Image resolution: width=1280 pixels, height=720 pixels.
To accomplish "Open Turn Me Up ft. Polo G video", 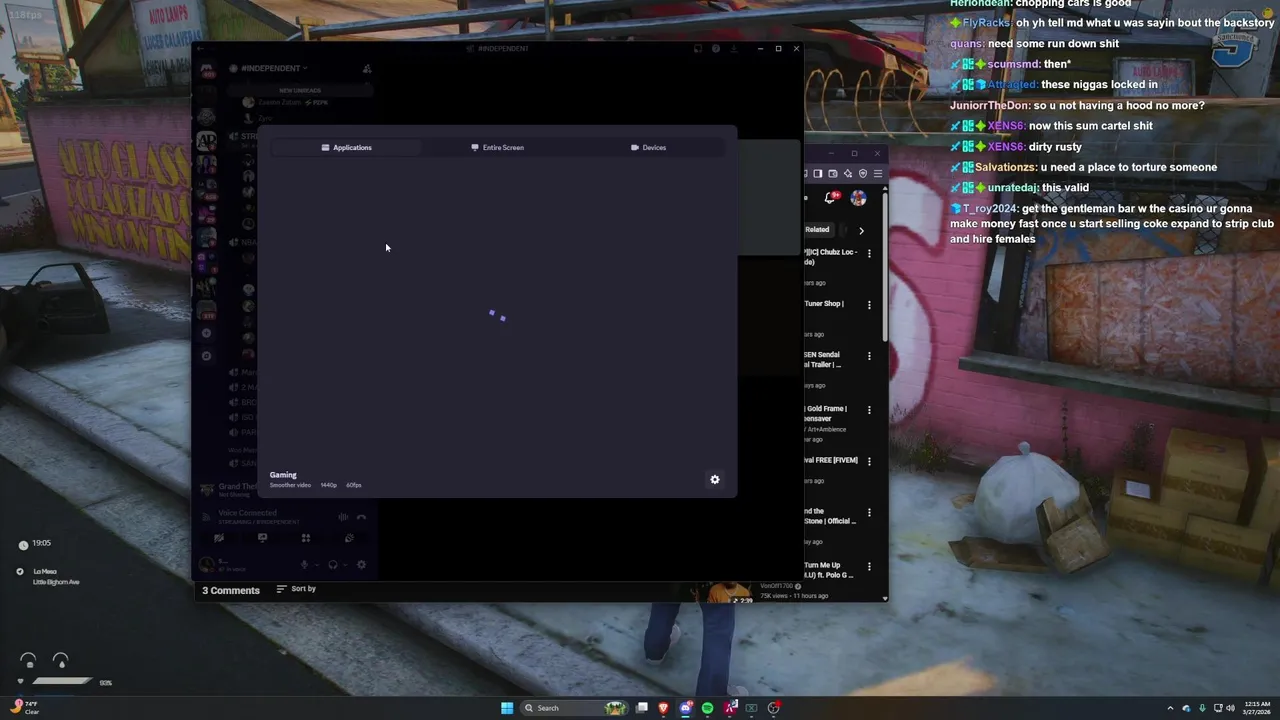I will [x=829, y=570].
